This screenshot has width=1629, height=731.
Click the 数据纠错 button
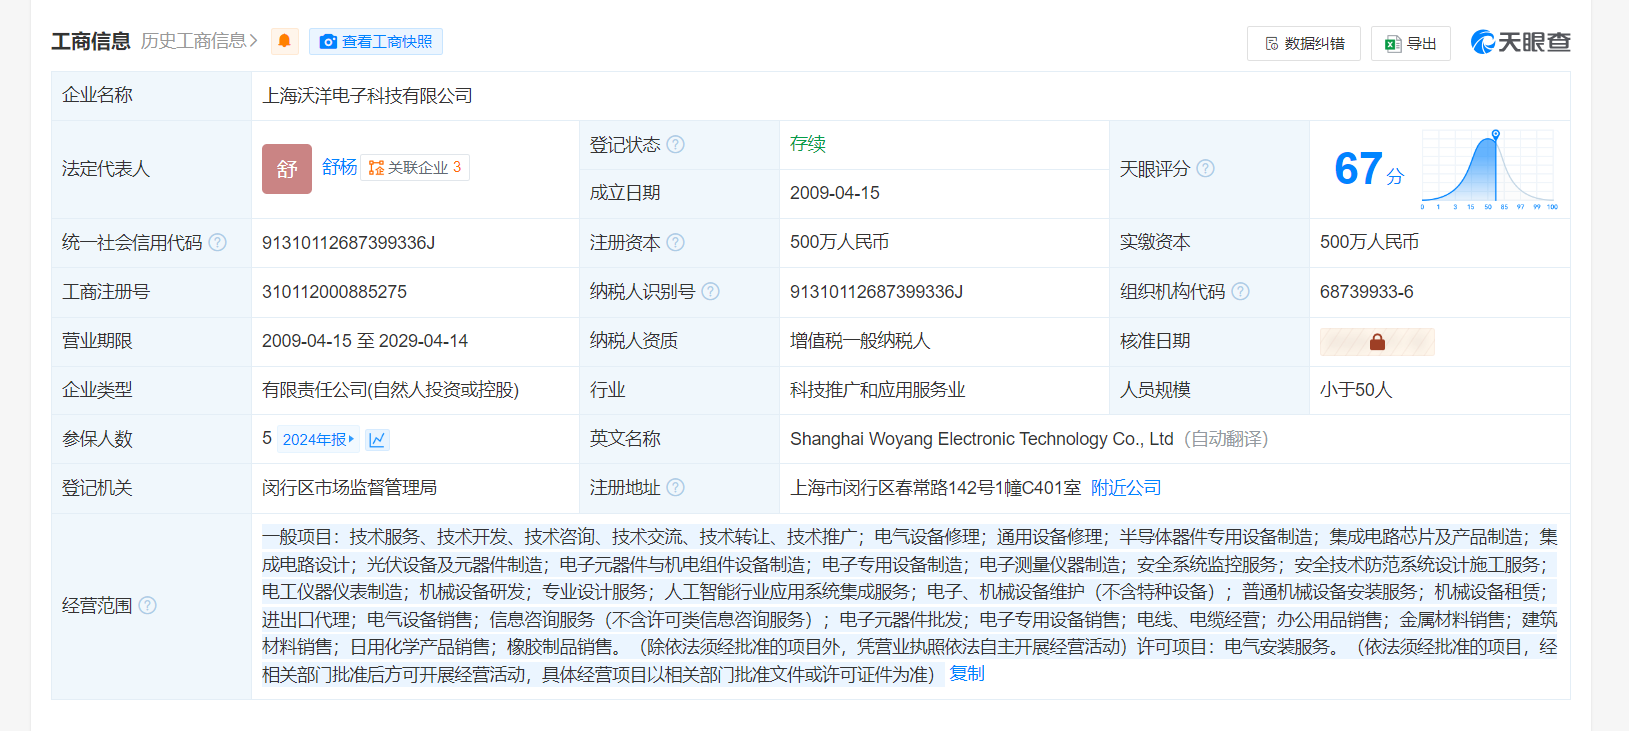1303,43
